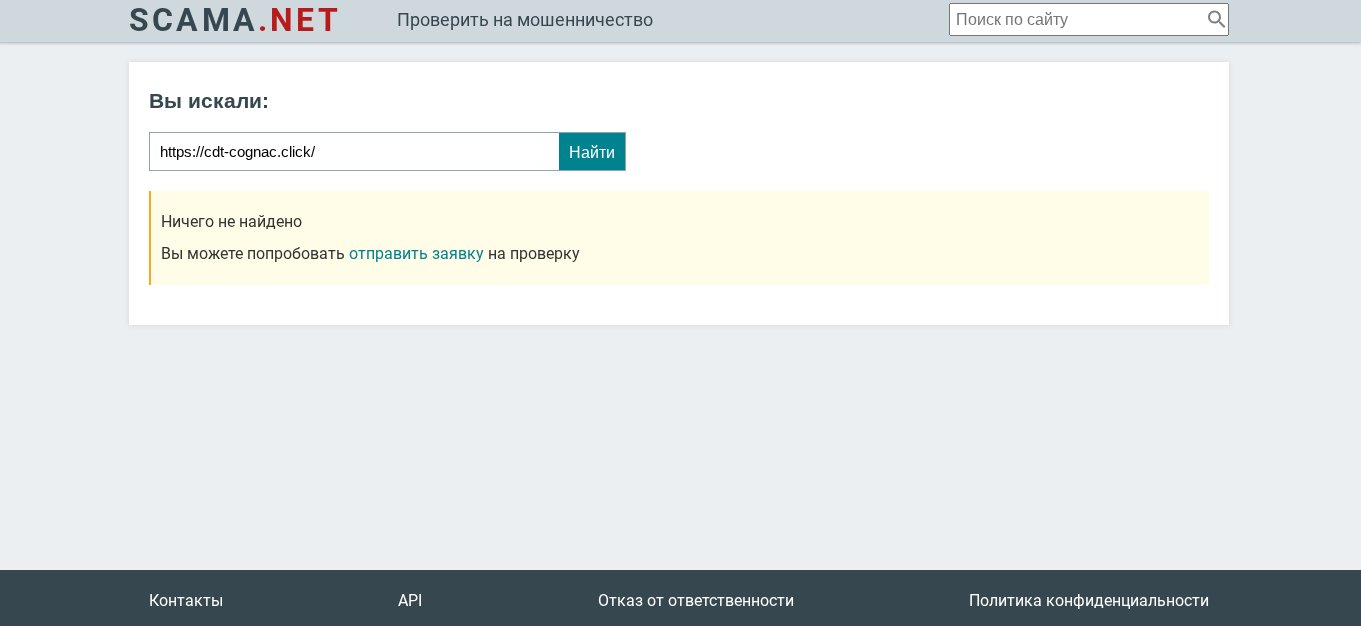Image resolution: width=1361 pixels, height=626 pixels.
Task: Click the Вы можете попробовать text
Action: 252,253
